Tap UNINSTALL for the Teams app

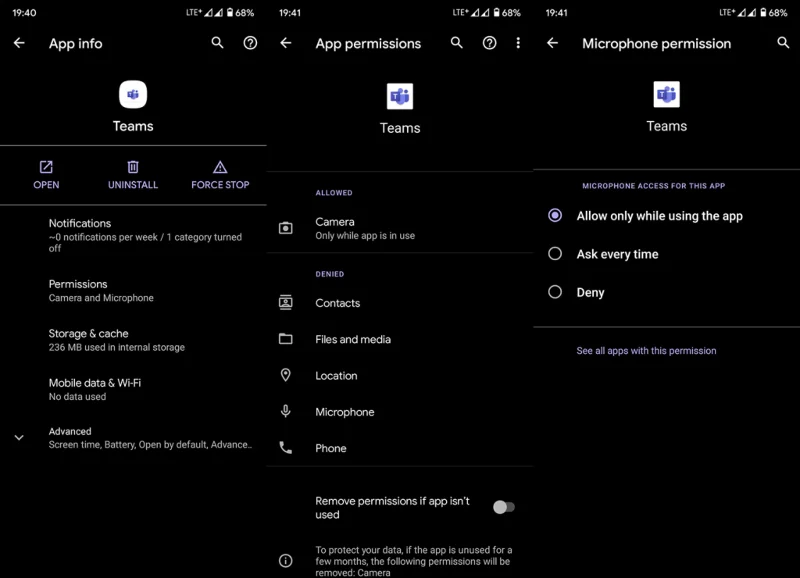(x=133, y=175)
